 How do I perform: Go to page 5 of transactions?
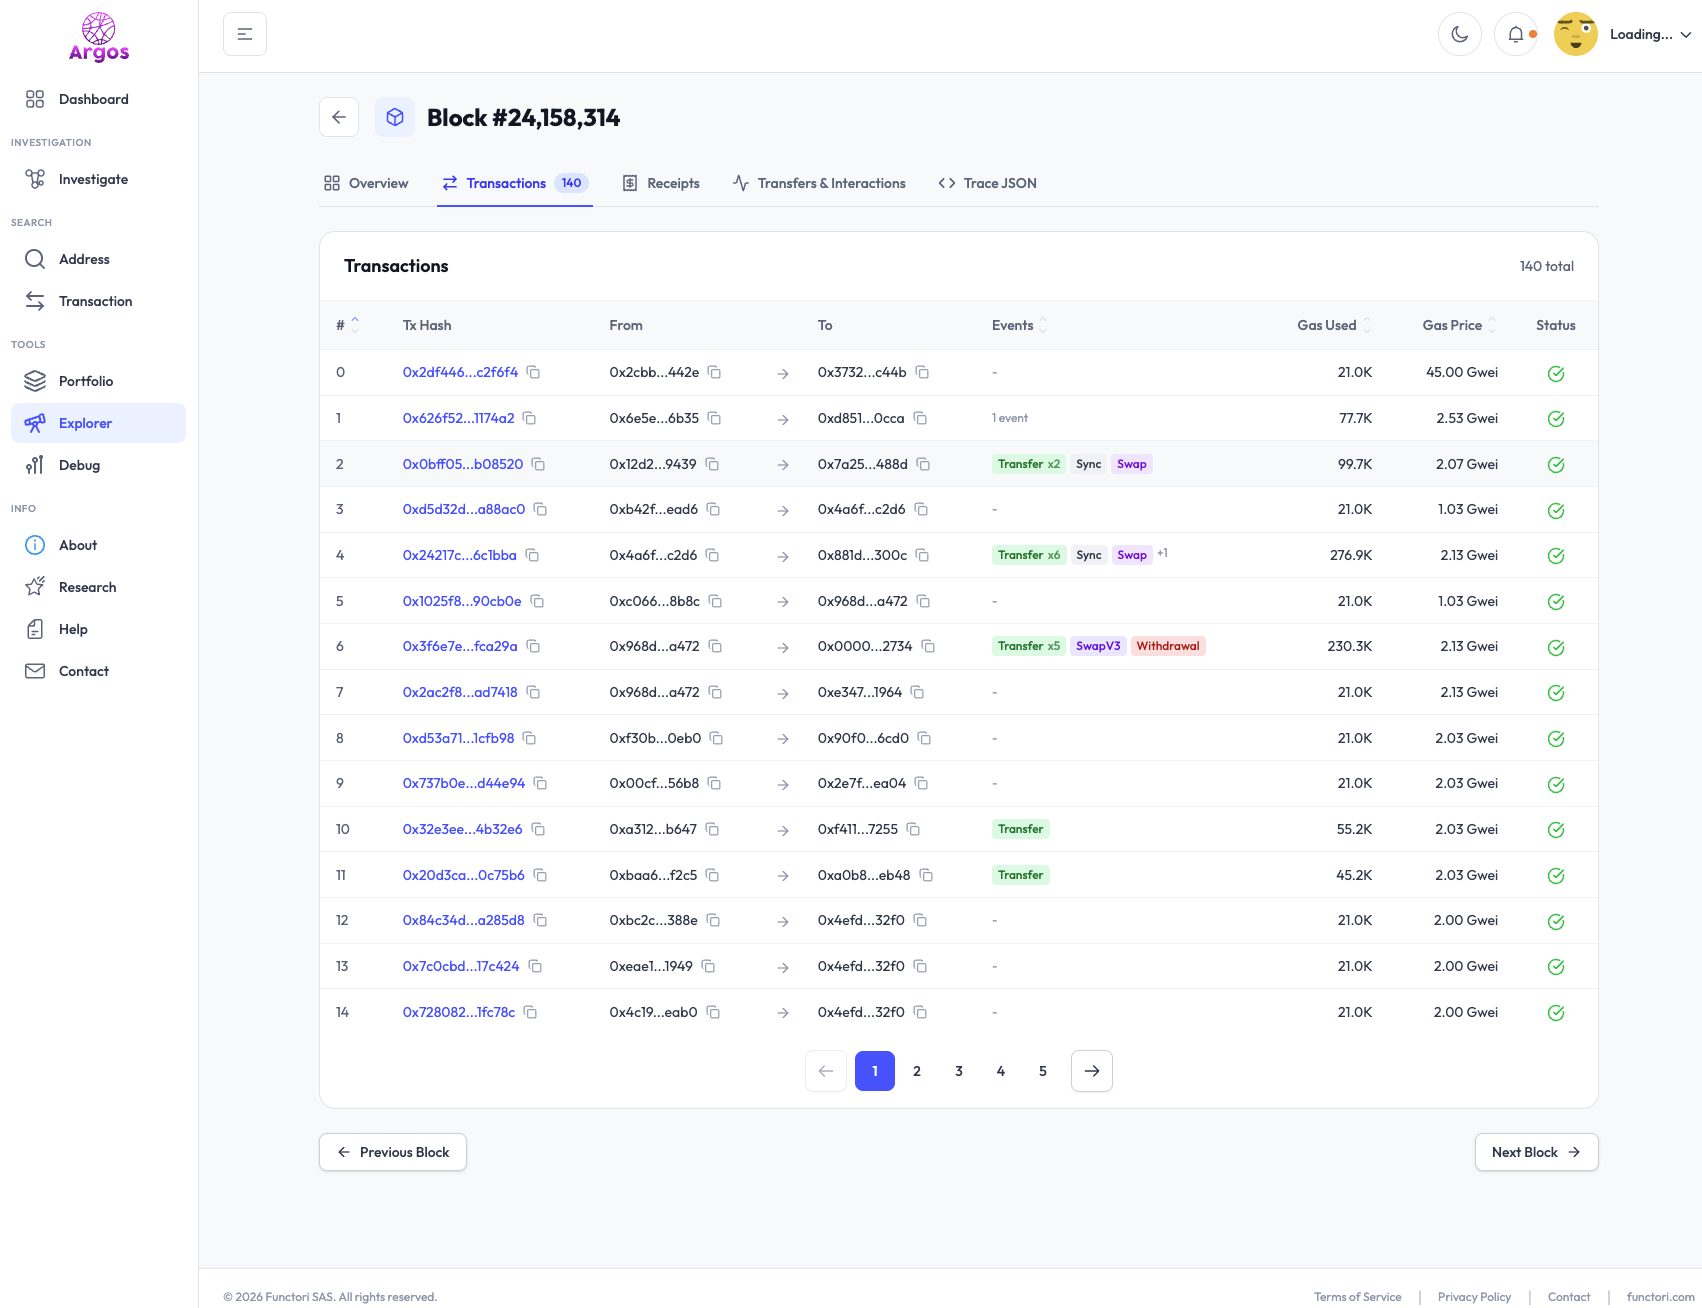point(1043,1071)
